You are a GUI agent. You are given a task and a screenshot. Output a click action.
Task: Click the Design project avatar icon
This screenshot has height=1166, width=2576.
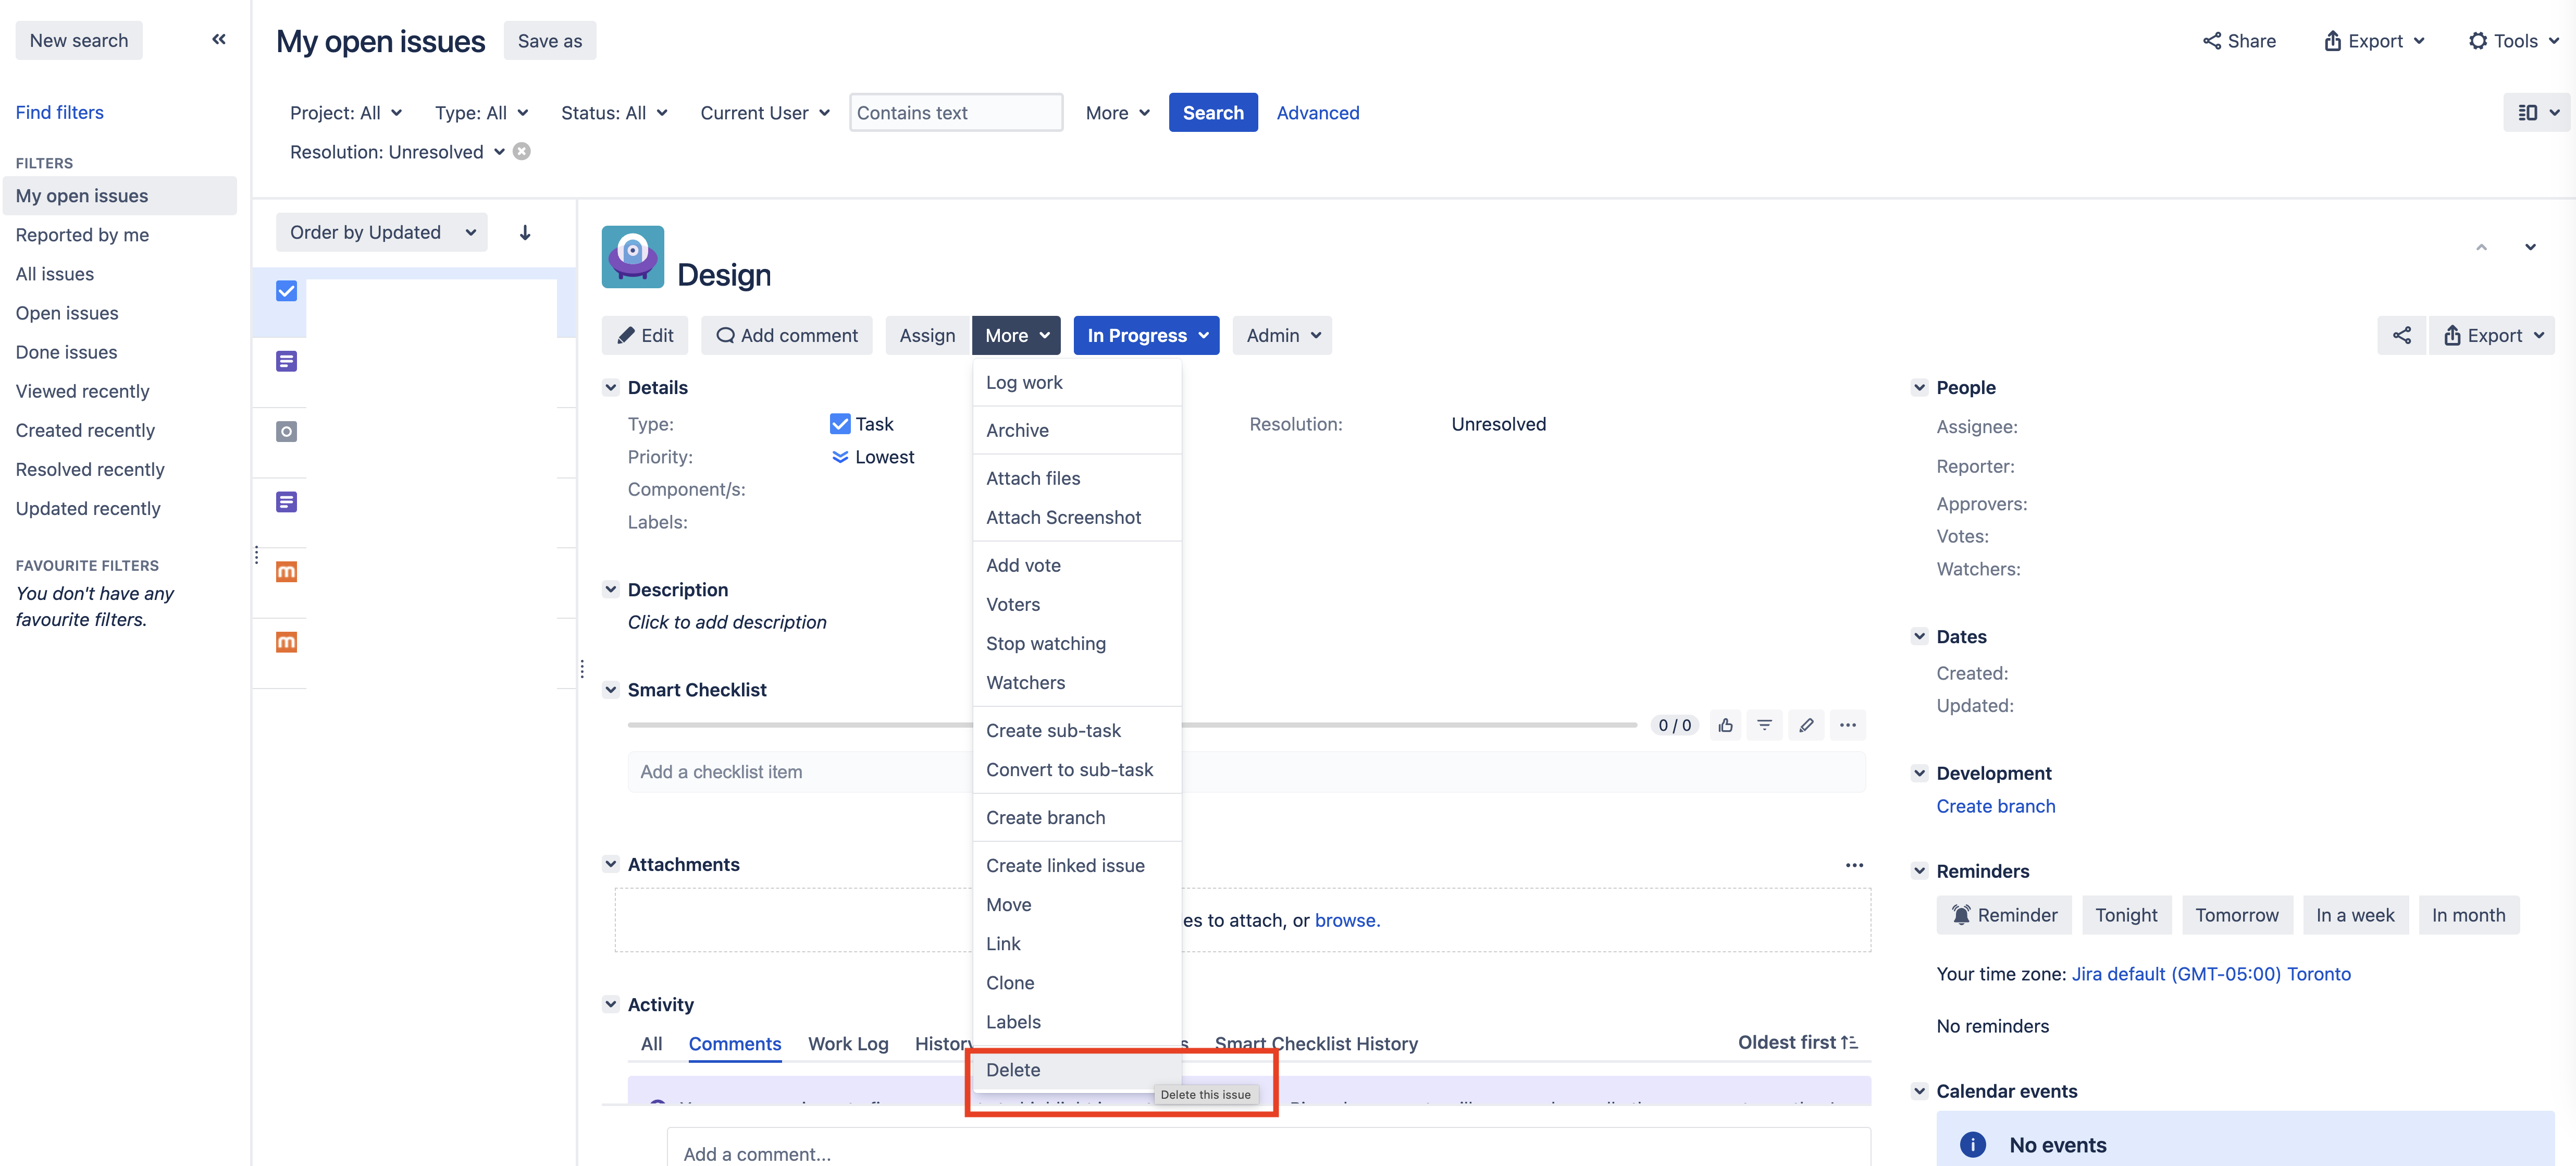tap(632, 257)
